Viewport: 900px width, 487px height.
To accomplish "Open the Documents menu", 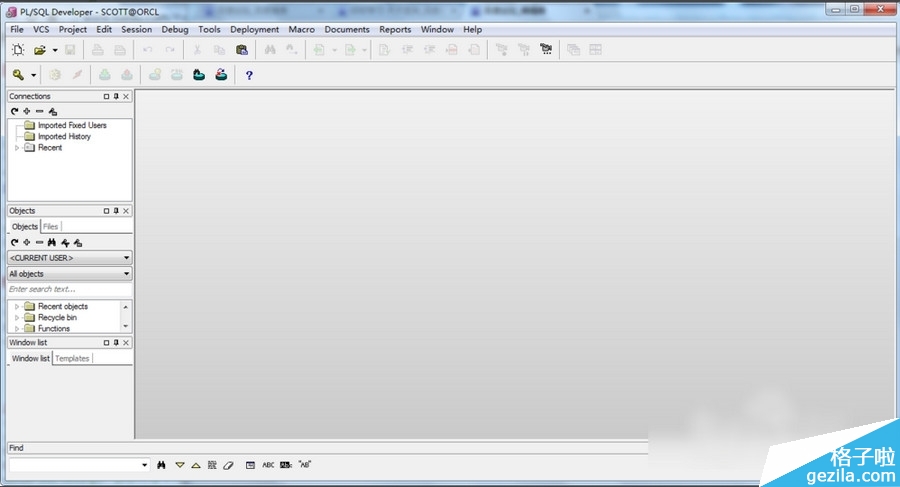I will (347, 29).
